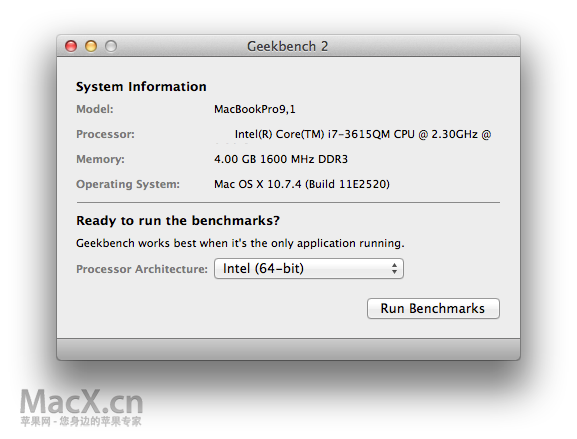Click the Run Benchmarks button
This screenshot has height=439, width=577.
coord(433,308)
